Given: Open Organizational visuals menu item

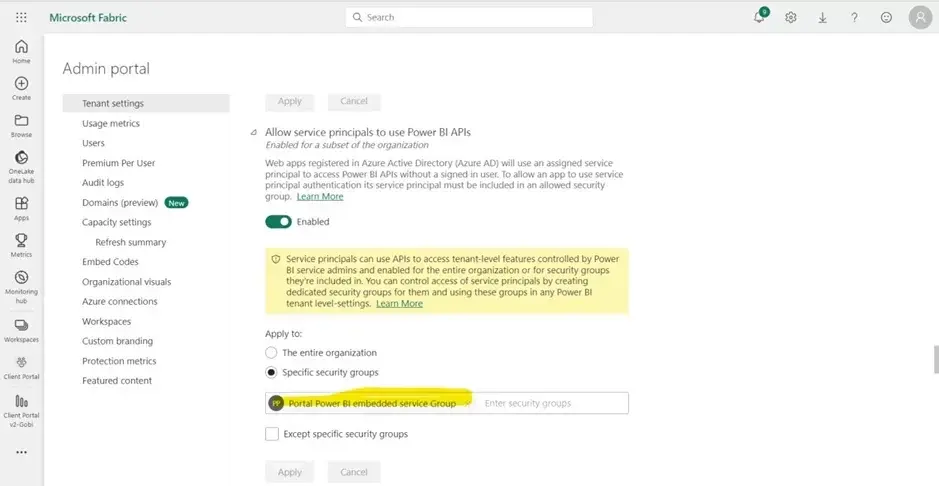Looking at the screenshot, I should pyautogui.click(x=126, y=282).
